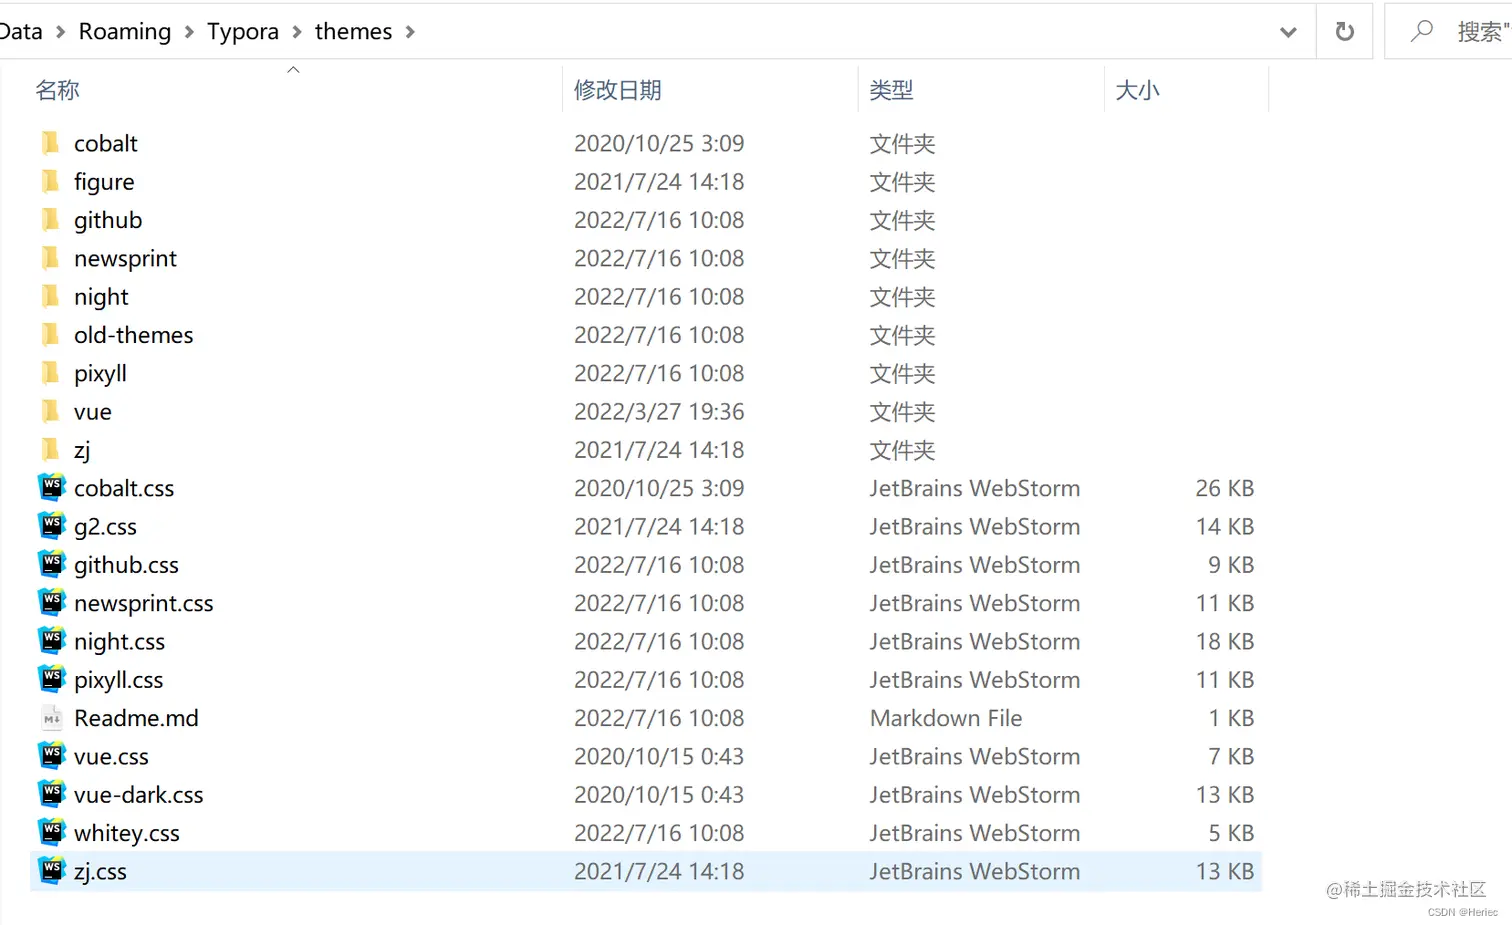This screenshot has height=925, width=1512.
Task: Select file name whitey.css
Action: (127, 833)
